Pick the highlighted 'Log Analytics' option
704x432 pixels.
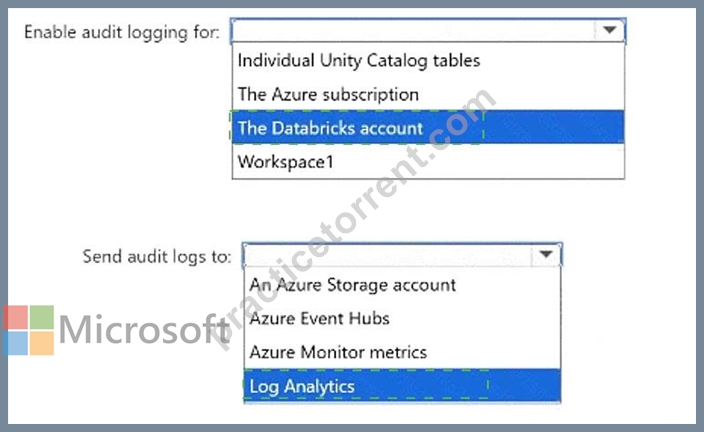pos(402,386)
